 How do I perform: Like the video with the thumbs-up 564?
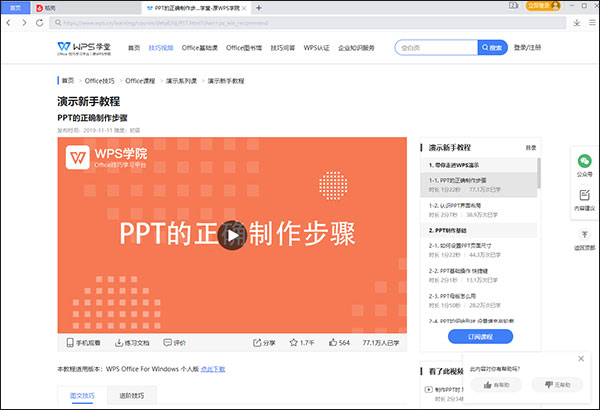[x=339, y=343]
